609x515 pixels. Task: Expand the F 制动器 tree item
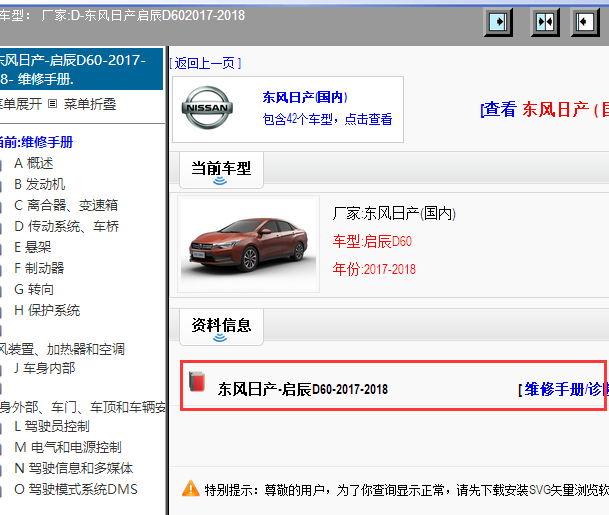tap(39, 268)
